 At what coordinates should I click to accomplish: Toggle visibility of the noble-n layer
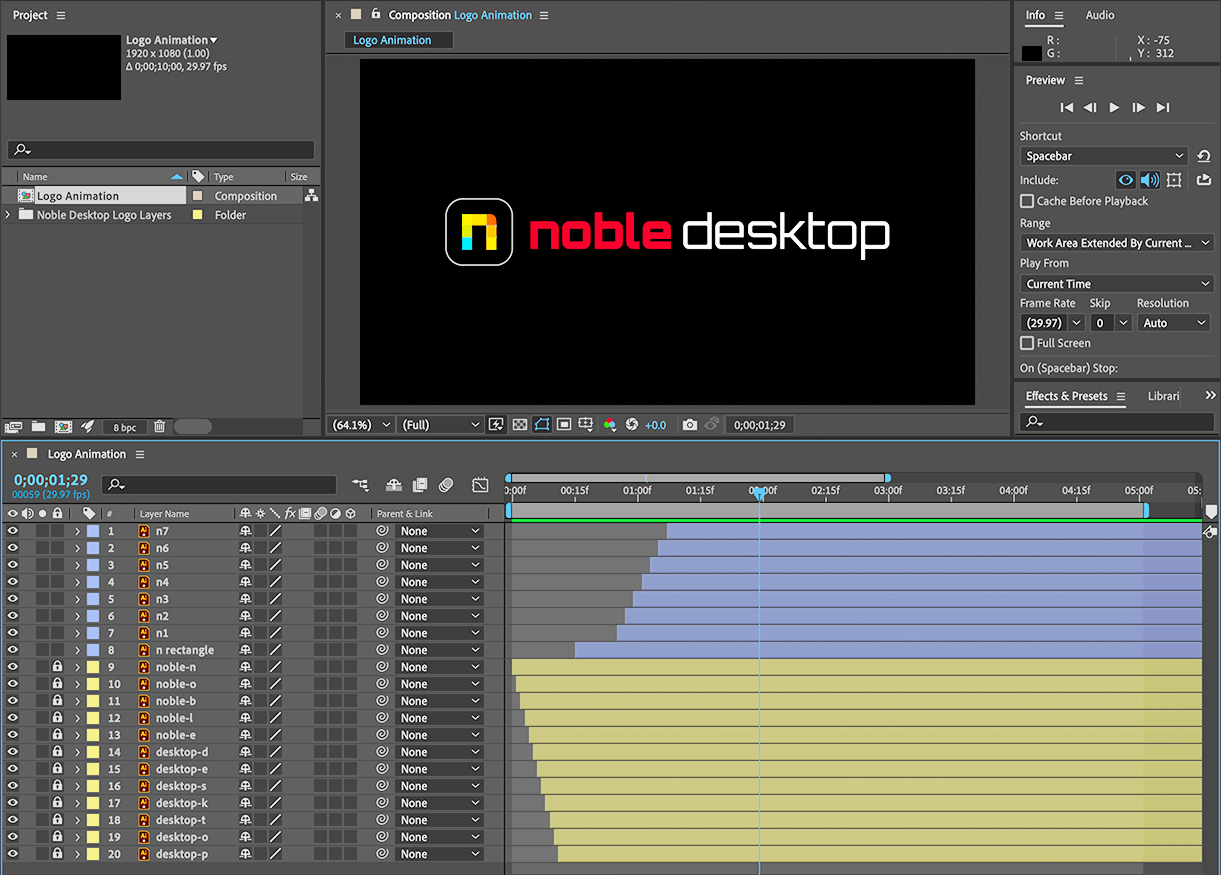(12, 667)
